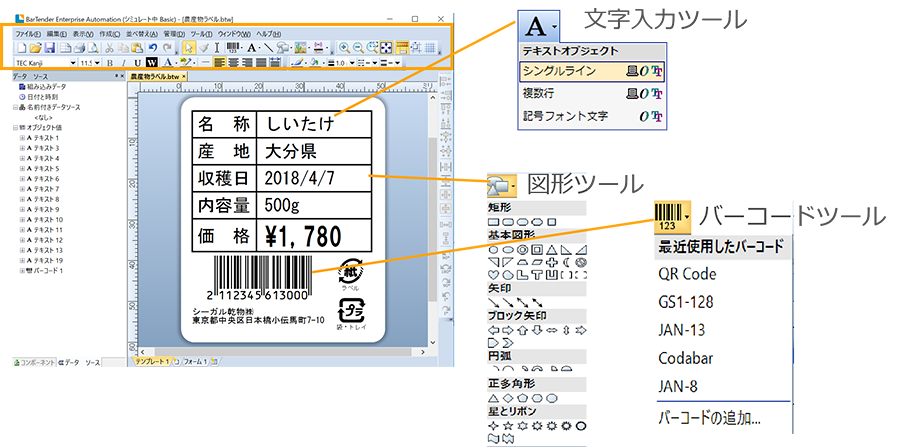Click the Save icon in toolbar
The width and height of the screenshot is (900, 447).
[48, 47]
